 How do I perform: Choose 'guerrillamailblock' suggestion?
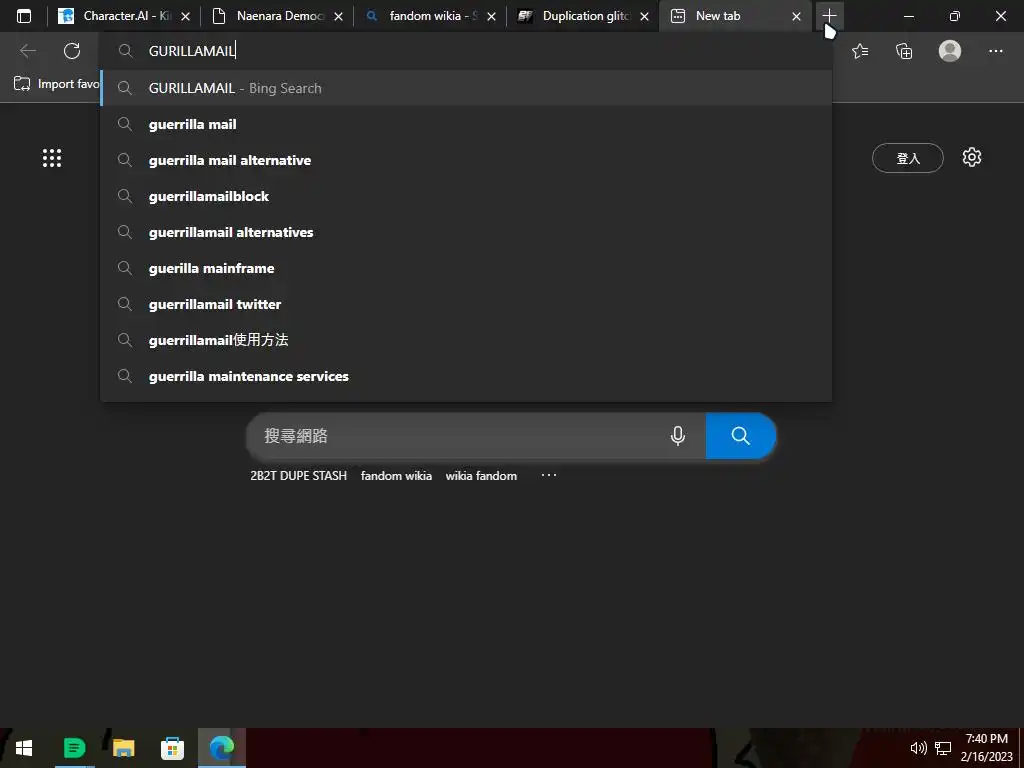point(466,196)
